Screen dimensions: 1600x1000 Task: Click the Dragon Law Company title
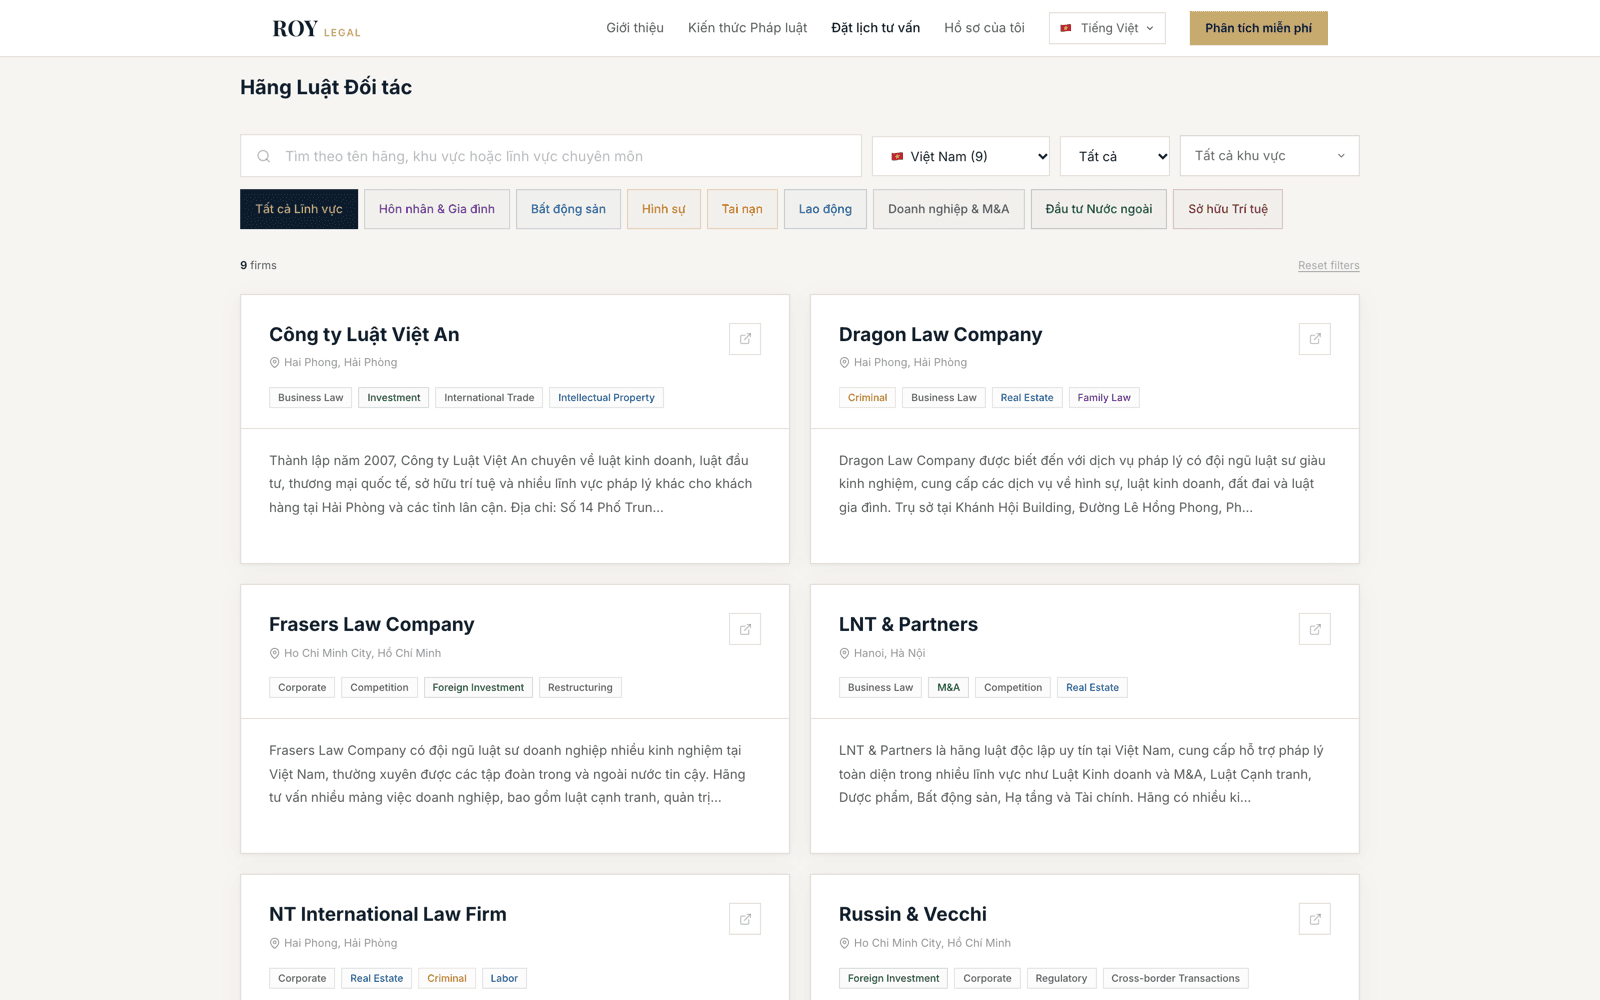940,334
